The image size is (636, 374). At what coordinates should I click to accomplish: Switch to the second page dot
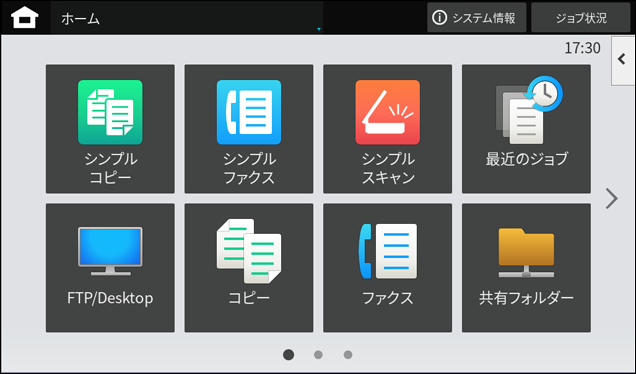coord(318,355)
